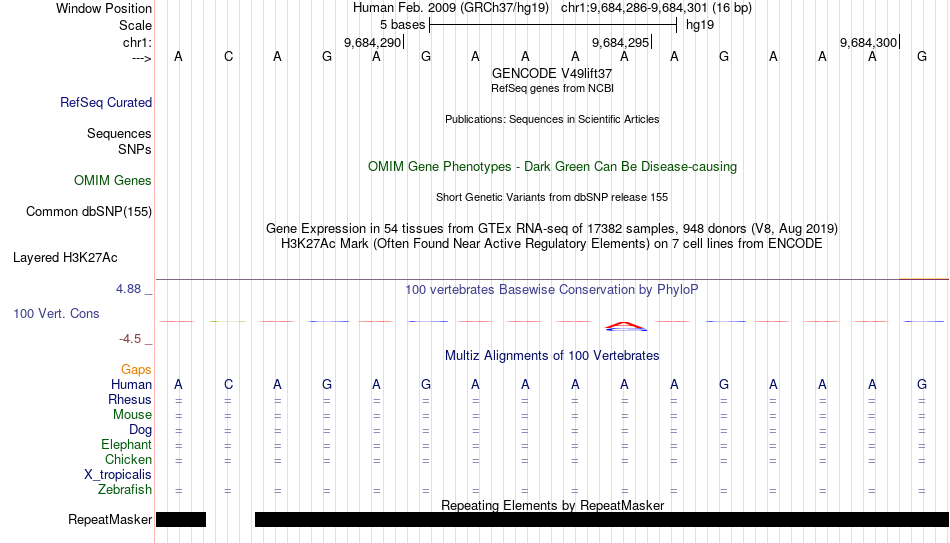Click the Elephant species label
Viewport: 950px width, 543px height.
point(126,445)
